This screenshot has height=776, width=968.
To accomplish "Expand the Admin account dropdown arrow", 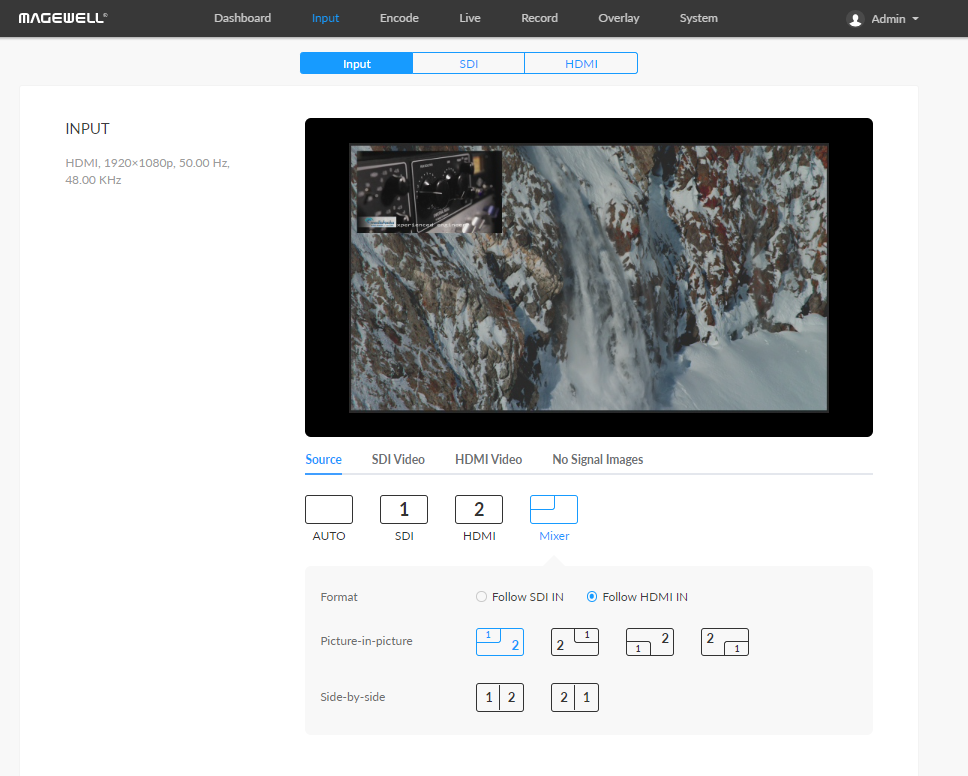I will pyautogui.click(x=916, y=19).
